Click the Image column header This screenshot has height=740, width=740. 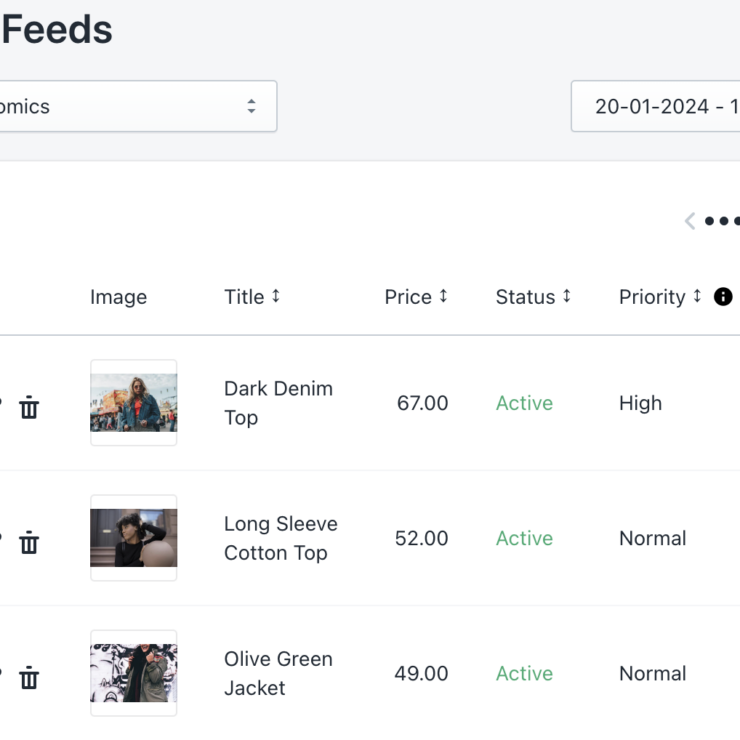pyautogui.click(x=118, y=297)
